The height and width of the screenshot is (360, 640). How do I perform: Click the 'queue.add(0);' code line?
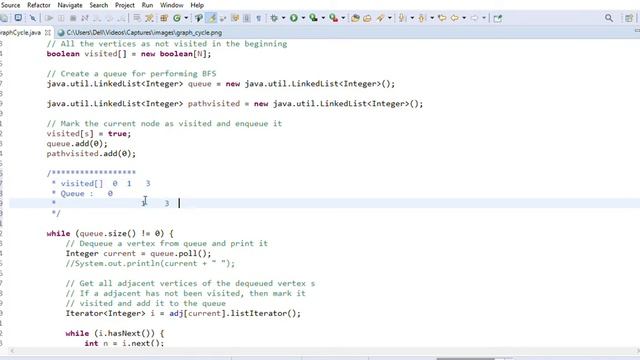pyautogui.click(x=77, y=144)
